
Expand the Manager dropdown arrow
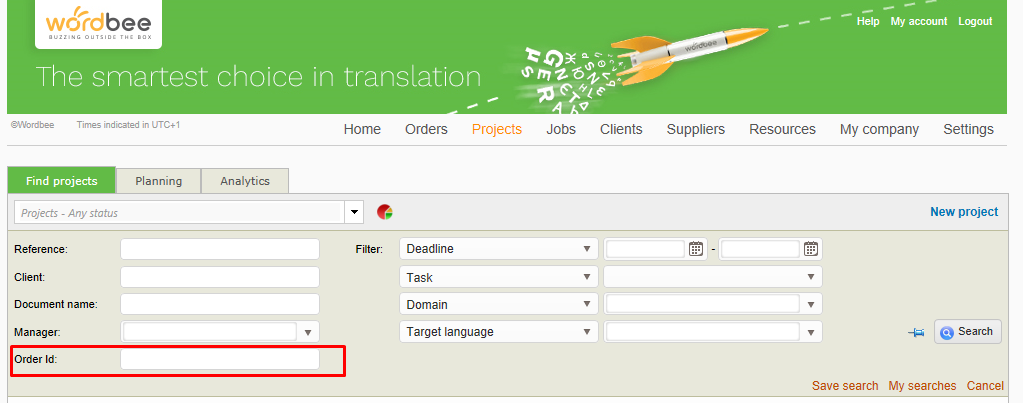point(308,332)
